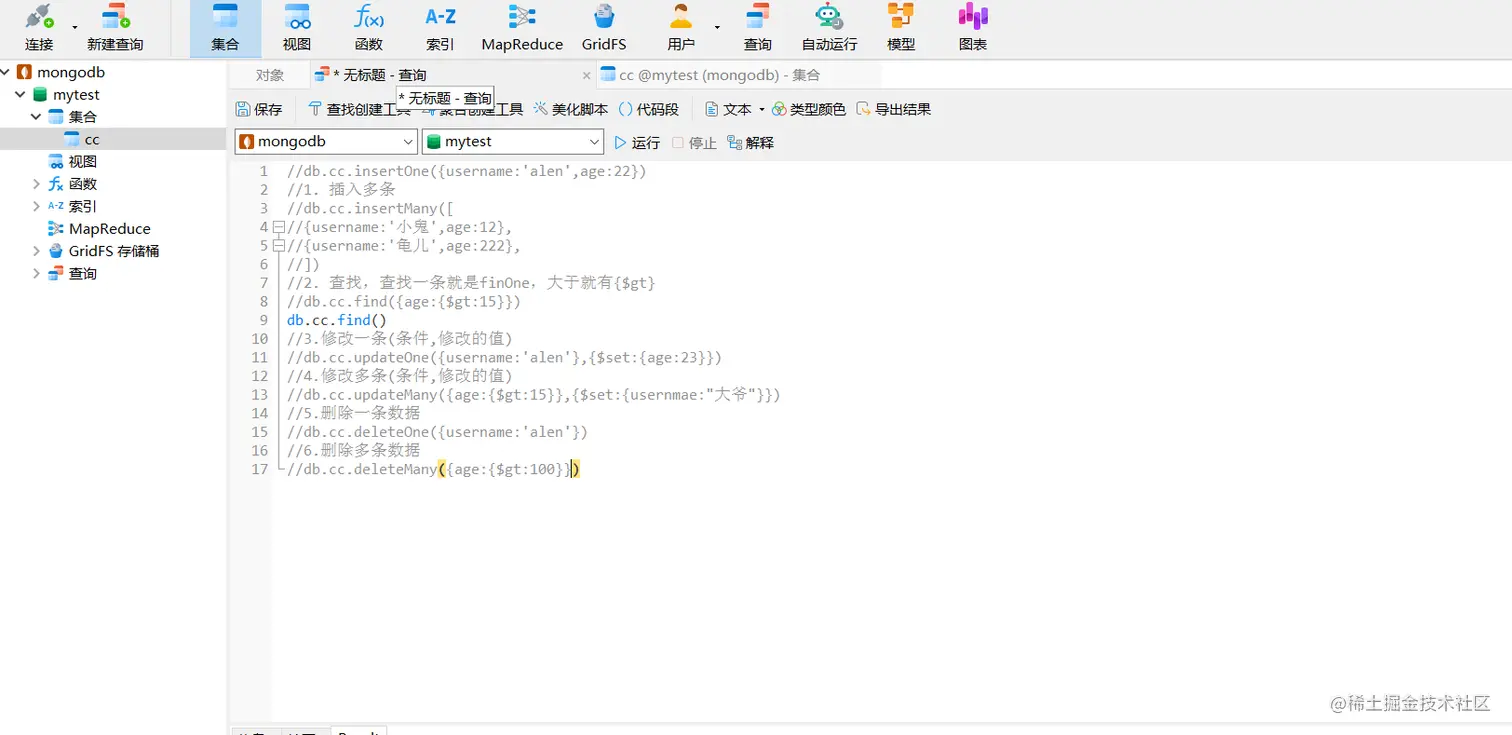1512x735 pixels.
Task: Click 美化脚本 to beautify the script
Action: [x=570, y=109]
